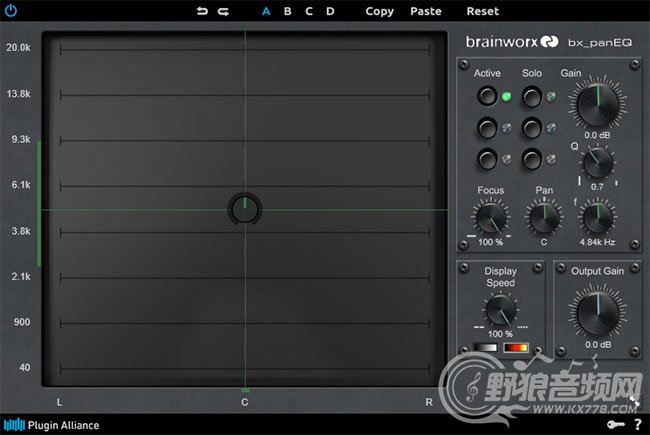Screen dimensions: 650x435
Task: Click the 6.1k frequency label
Action: 21,185
